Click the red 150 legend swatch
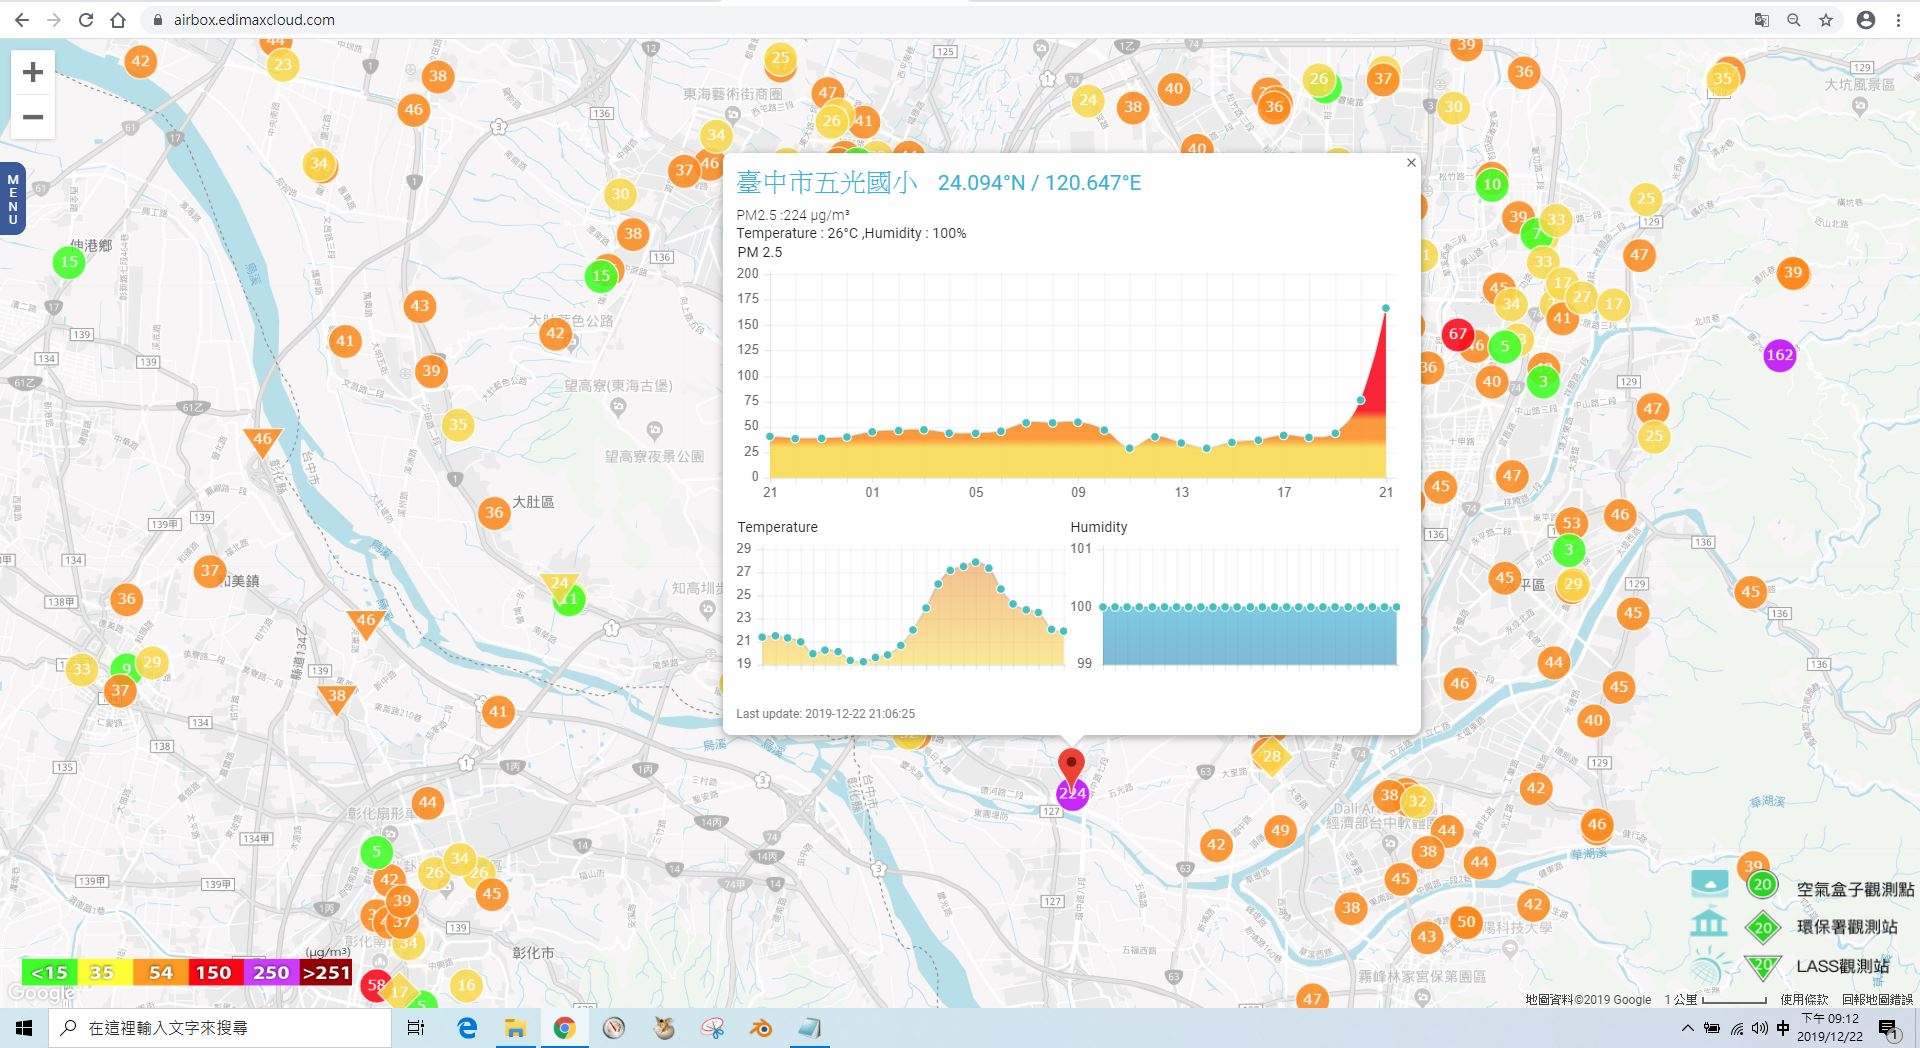Image resolution: width=1920 pixels, height=1048 pixels. click(x=215, y=972)
